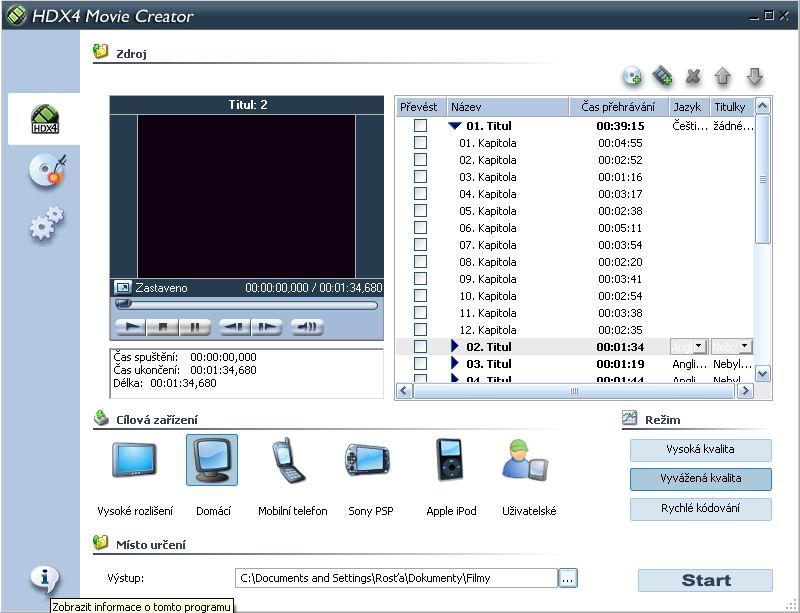Image resolution: width=800 pixels, height=613 pixels.
Task: Click the vertical scrollbar thumb of list
Action: (x=762, y=179)
